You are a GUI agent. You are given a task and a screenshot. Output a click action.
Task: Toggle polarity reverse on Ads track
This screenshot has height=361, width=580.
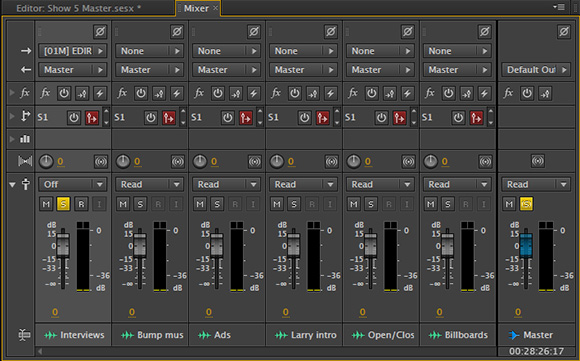pyautogui.click(x=254, y=32)
